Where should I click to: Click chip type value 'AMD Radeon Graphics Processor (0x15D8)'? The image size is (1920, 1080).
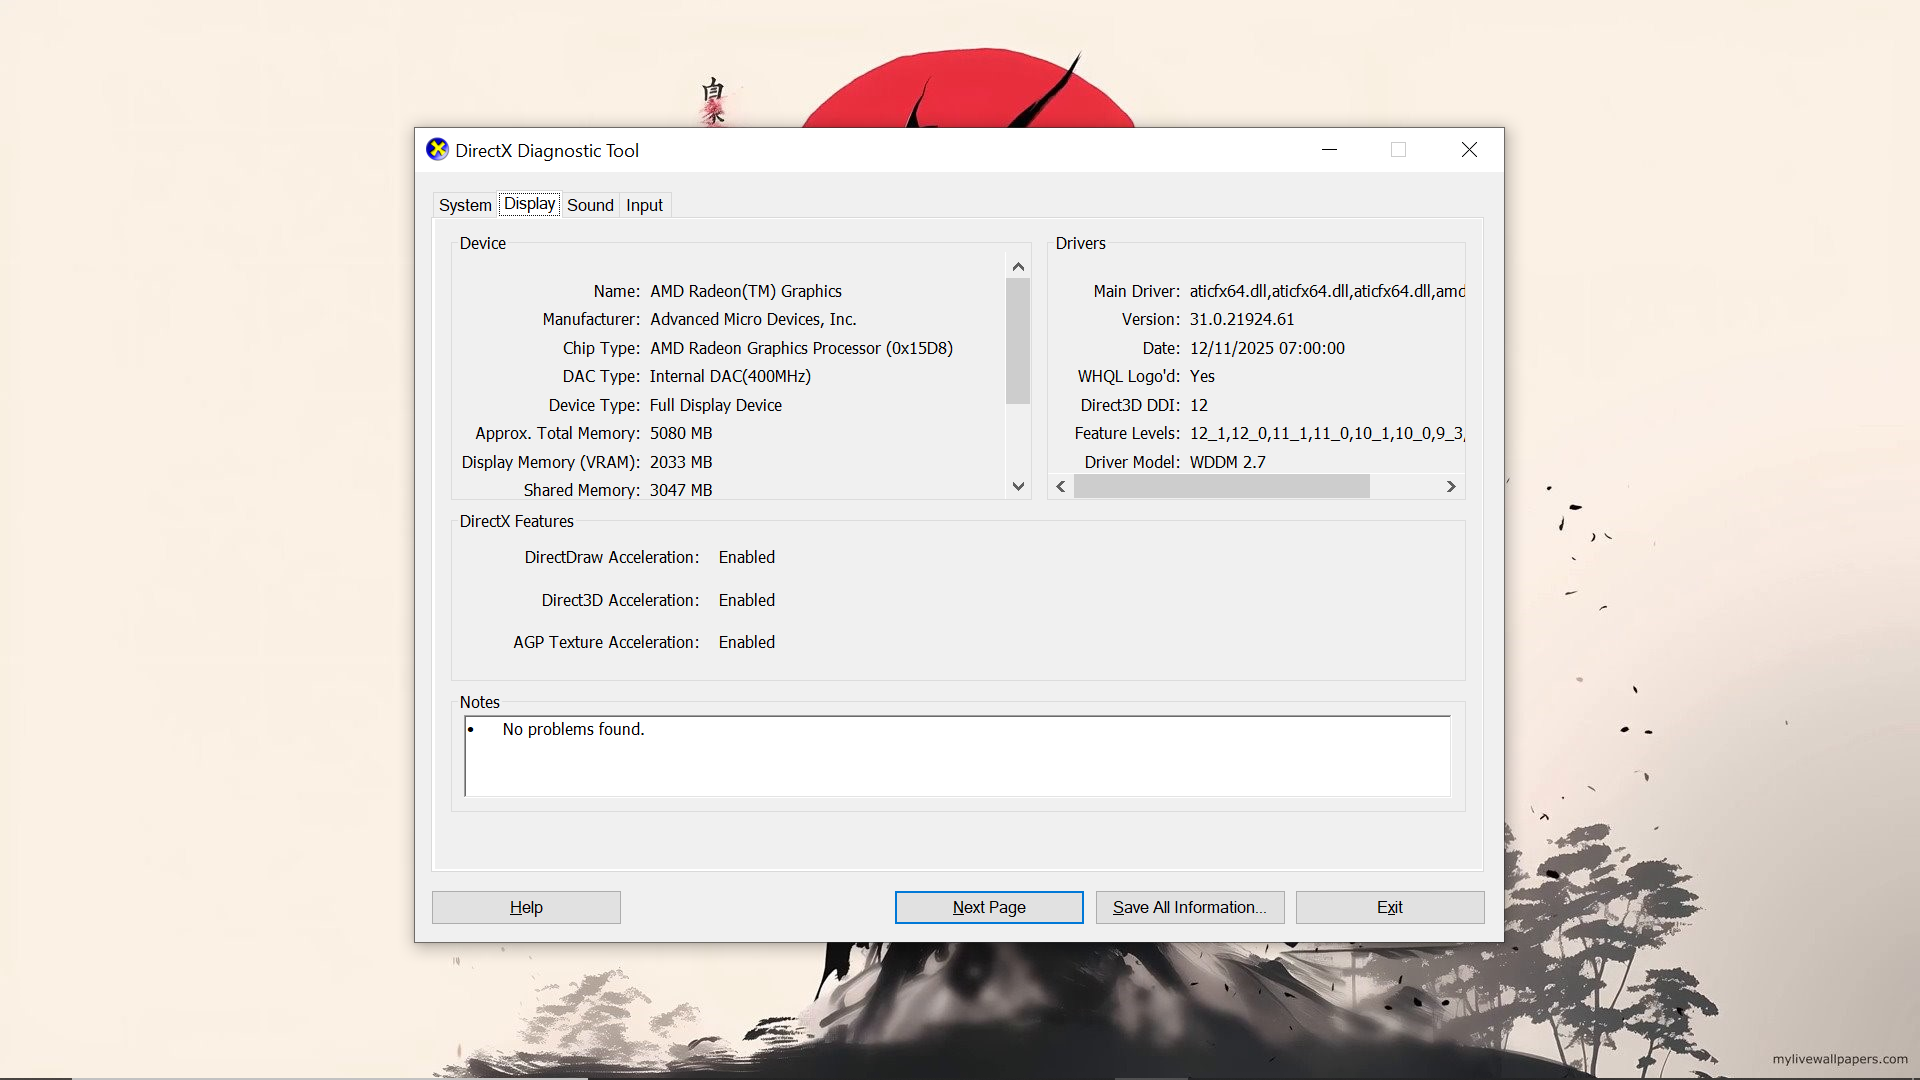pos(801,348)
